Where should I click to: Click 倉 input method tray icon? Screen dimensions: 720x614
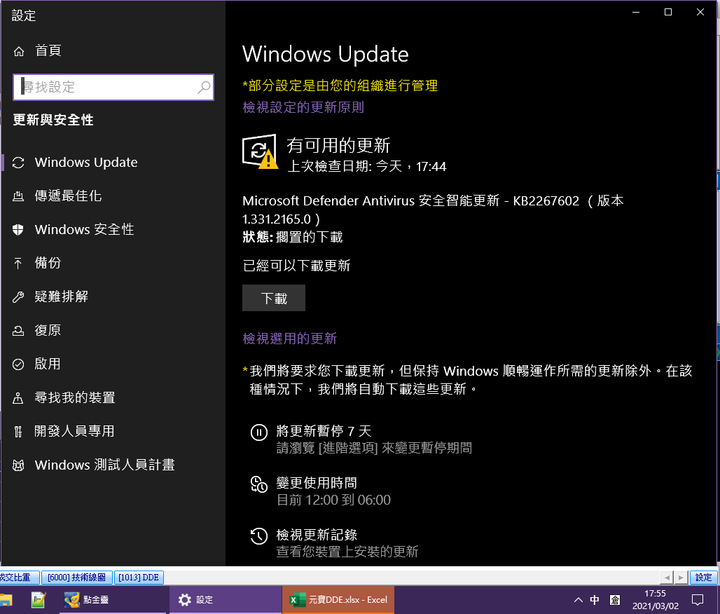pos(615,600)
